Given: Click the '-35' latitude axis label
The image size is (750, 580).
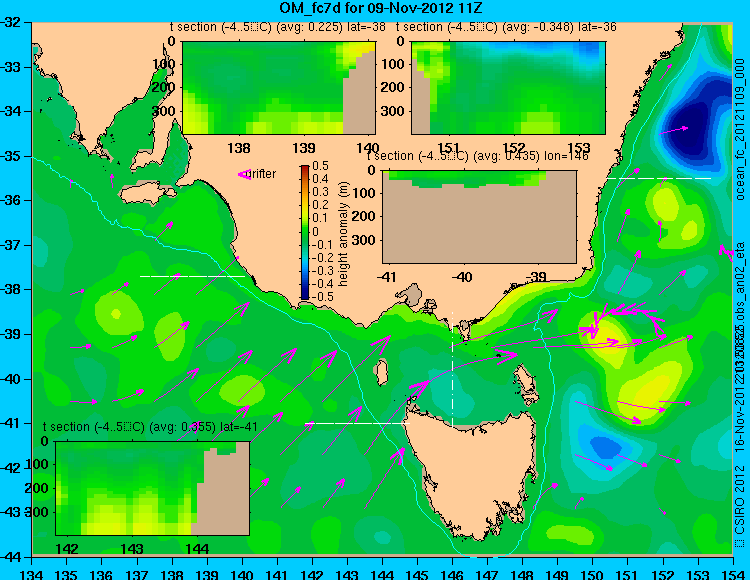Looking at the screenshot, I should [x=11, y=156].
